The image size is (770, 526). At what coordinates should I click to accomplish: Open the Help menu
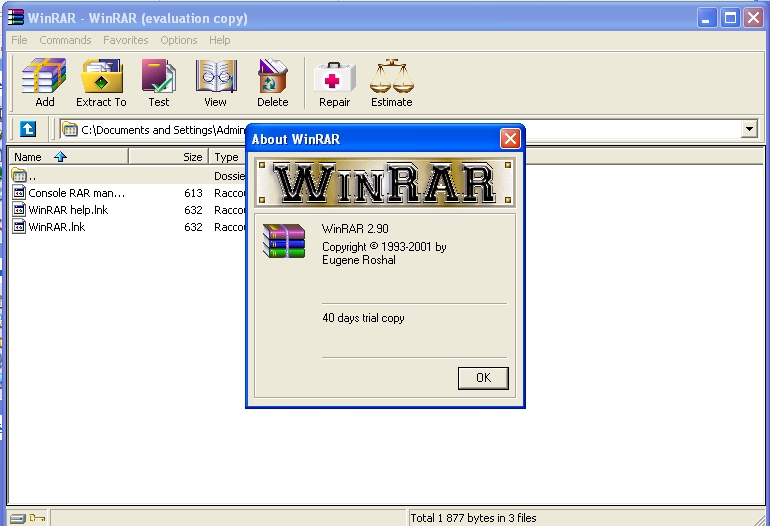pyautogui.click(x=220, y=40)
